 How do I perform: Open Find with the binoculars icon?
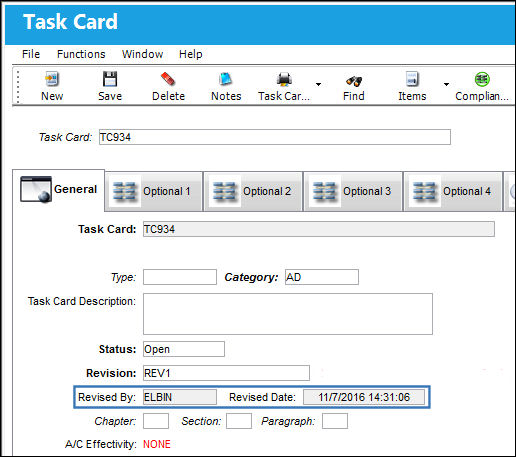[x=354, y=80]
